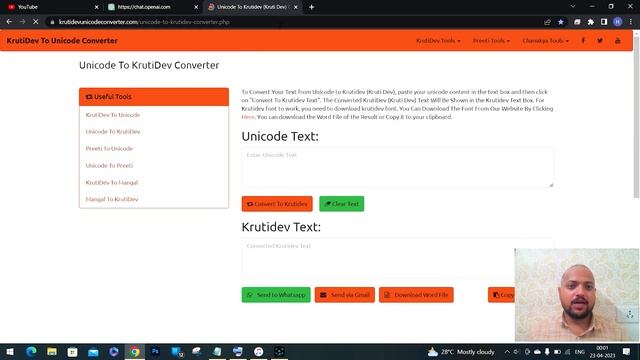Open the browser extensions puzzle icon
640x360 pixels.
[591, 22]
